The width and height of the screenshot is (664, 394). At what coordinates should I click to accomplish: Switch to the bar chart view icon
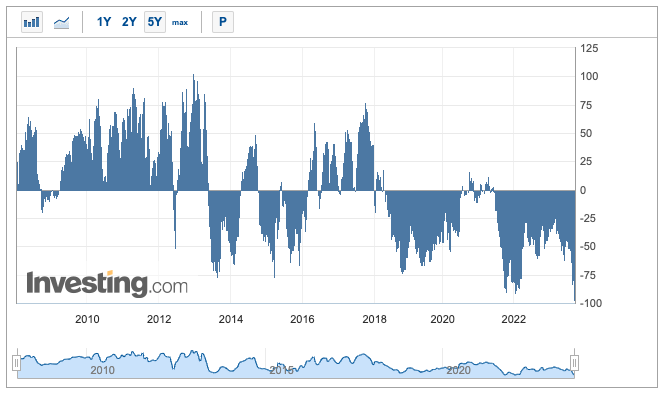point(32,22)
